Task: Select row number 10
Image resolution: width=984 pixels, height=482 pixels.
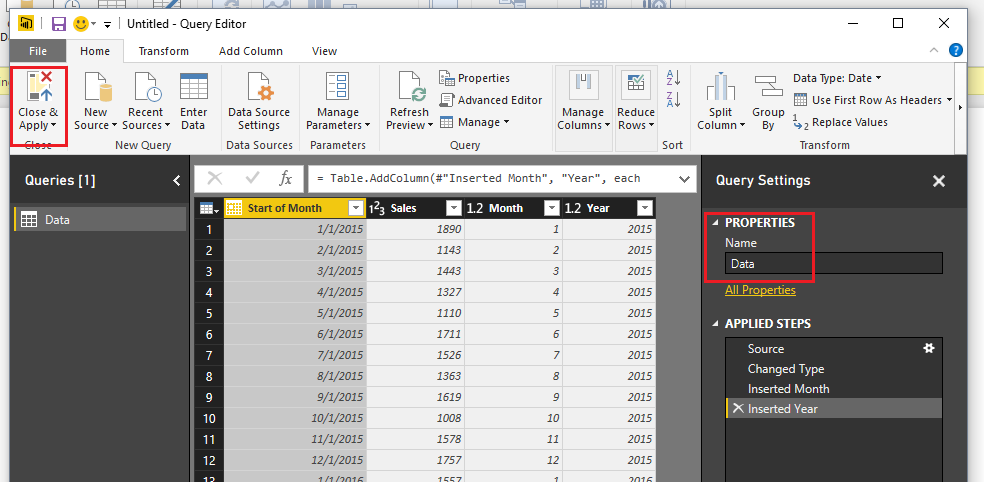Action: [209, 418]
